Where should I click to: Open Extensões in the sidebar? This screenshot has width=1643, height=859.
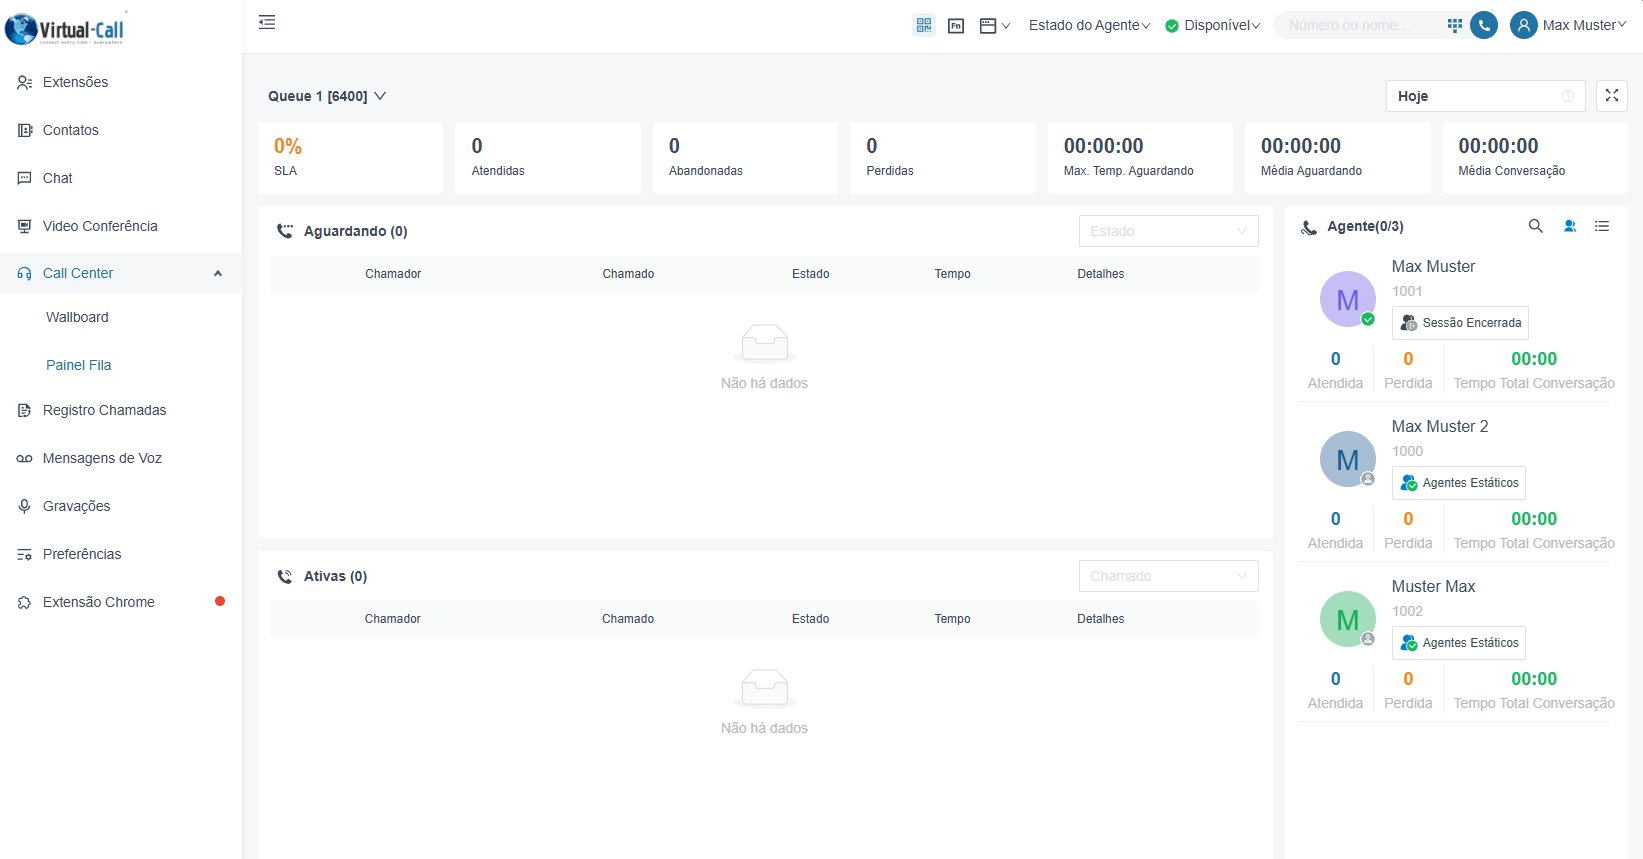pos(121,82)
